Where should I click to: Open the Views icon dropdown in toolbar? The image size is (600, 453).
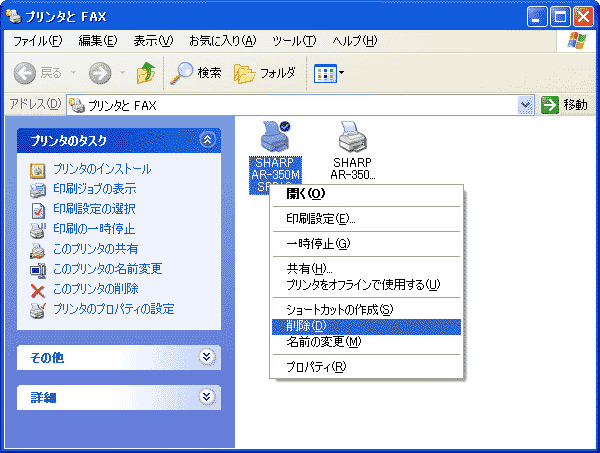(x=329, y=73)
